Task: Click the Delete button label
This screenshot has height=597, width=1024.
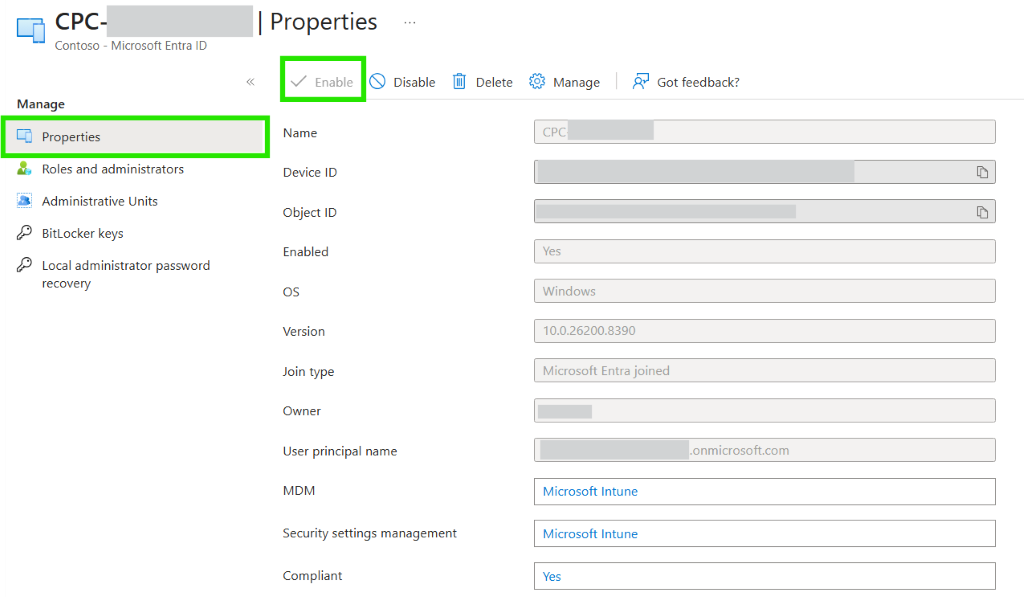Action: click(494, 82)
